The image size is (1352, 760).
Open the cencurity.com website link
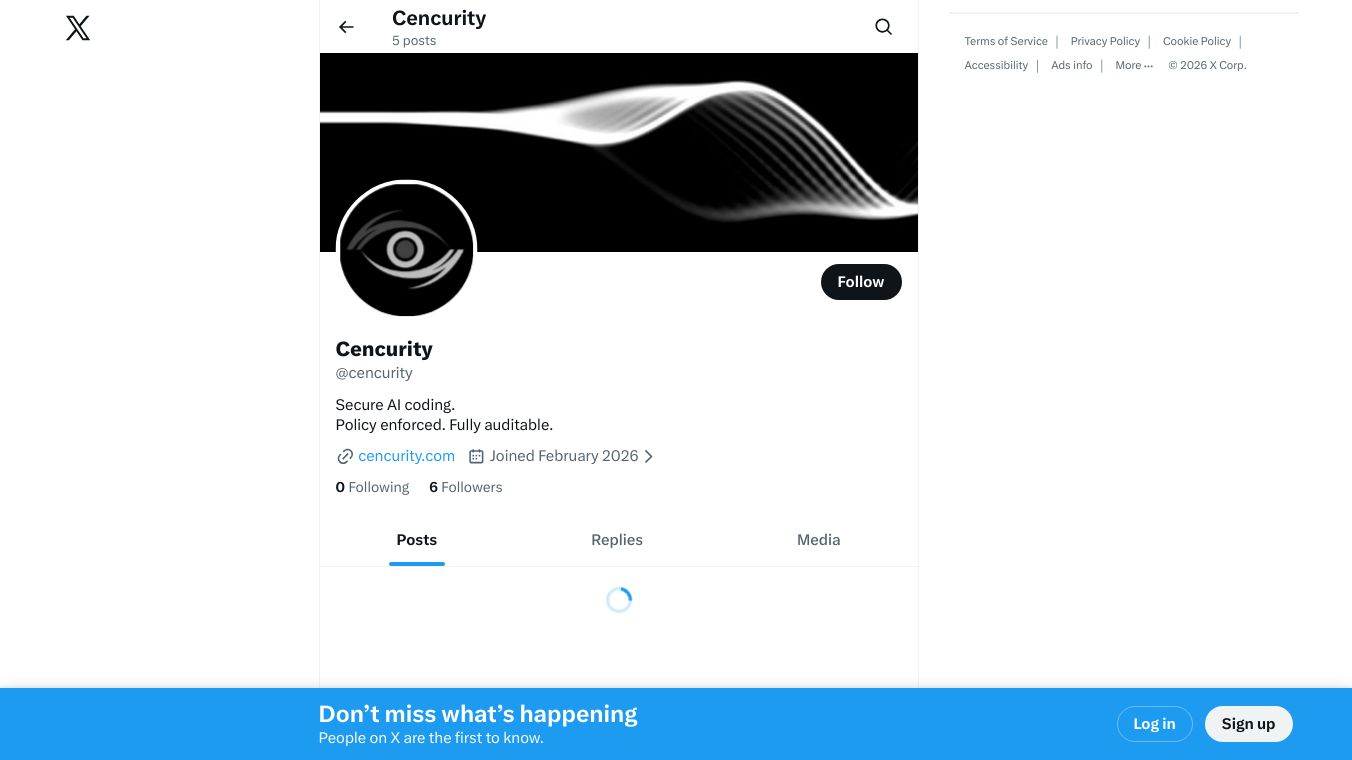click(406, 455)
